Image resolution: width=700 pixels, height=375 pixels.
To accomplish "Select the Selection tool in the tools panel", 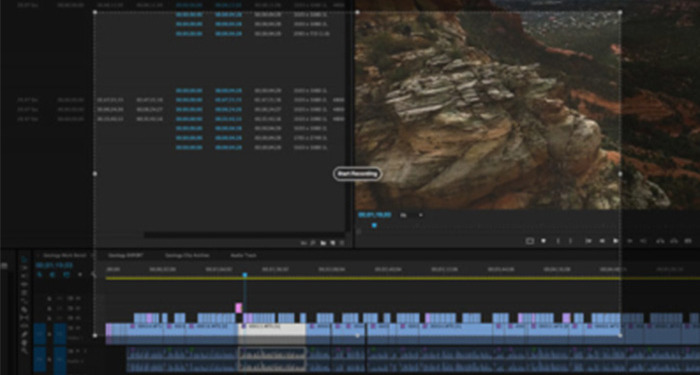I will pyautogui.click(x=25, y=259).
